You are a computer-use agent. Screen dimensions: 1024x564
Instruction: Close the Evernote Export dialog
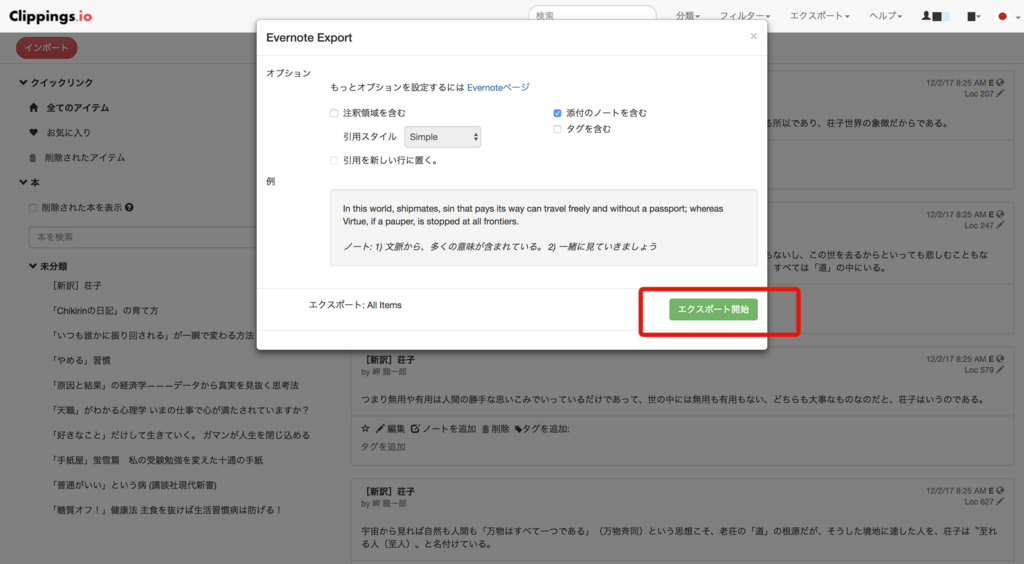pyautogui.click(x=754, y=37)
